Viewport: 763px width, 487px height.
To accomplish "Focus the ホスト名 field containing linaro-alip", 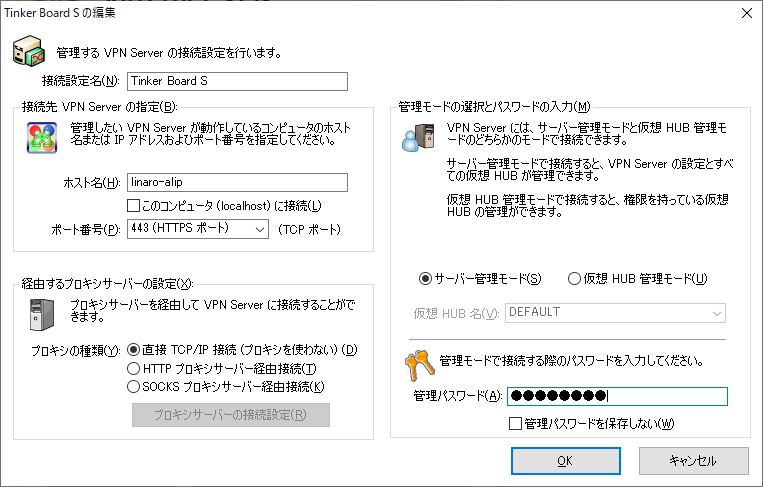I will click(x=237, y=182).
